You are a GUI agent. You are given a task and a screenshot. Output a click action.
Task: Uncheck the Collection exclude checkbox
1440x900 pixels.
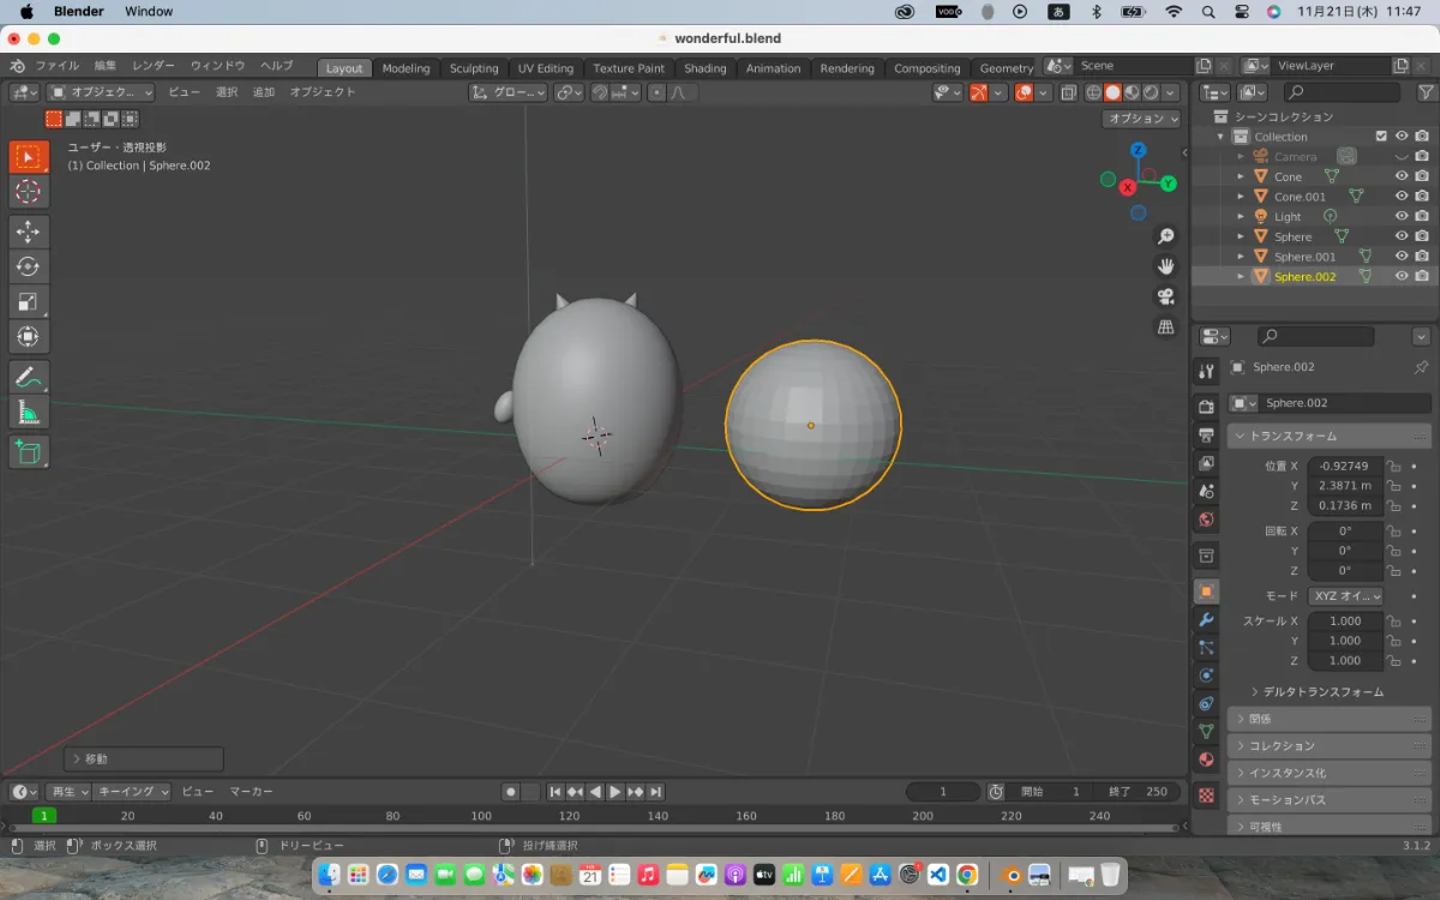(1381, 137)
